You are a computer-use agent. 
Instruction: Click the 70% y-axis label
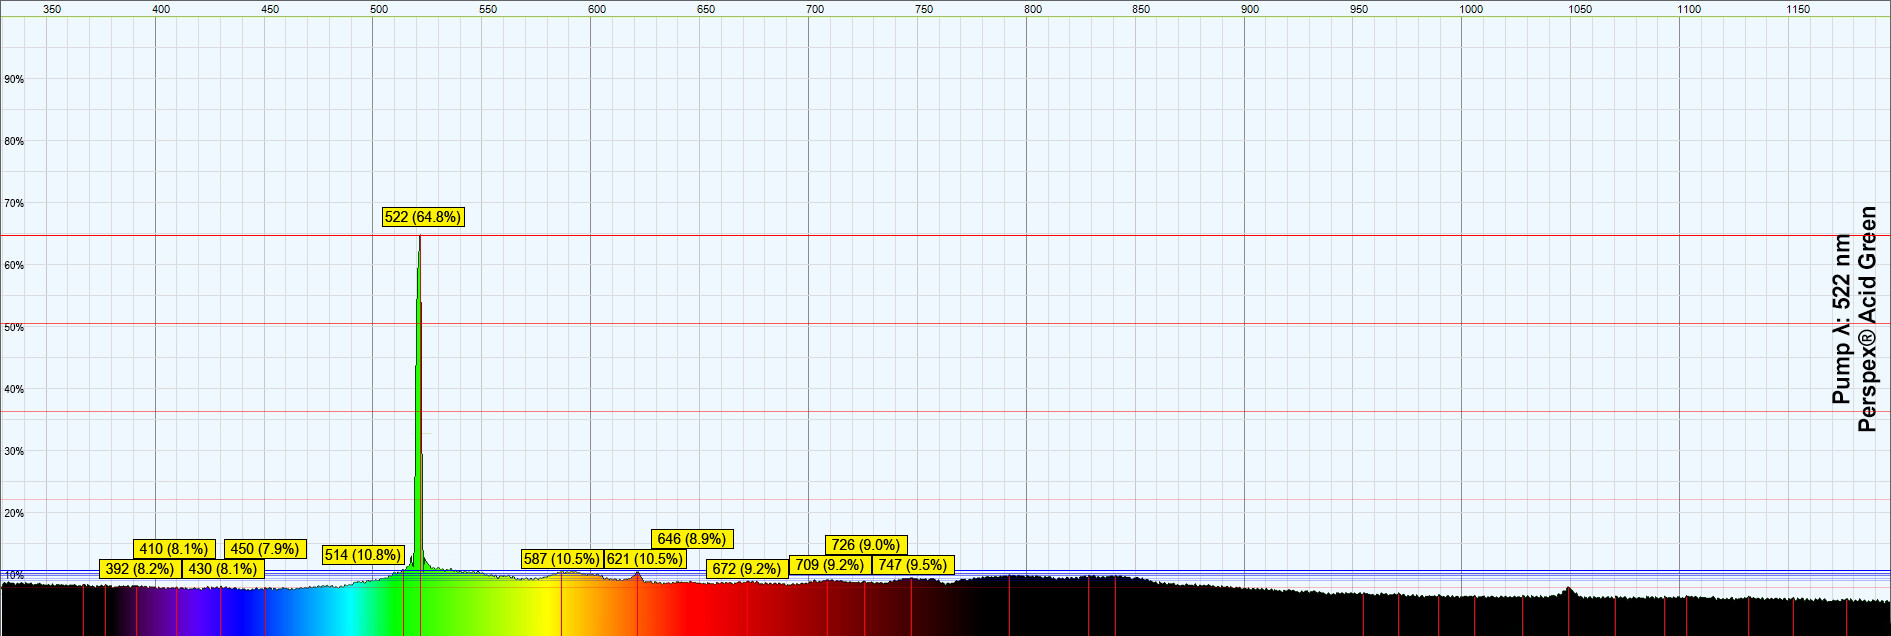(14, 203)
